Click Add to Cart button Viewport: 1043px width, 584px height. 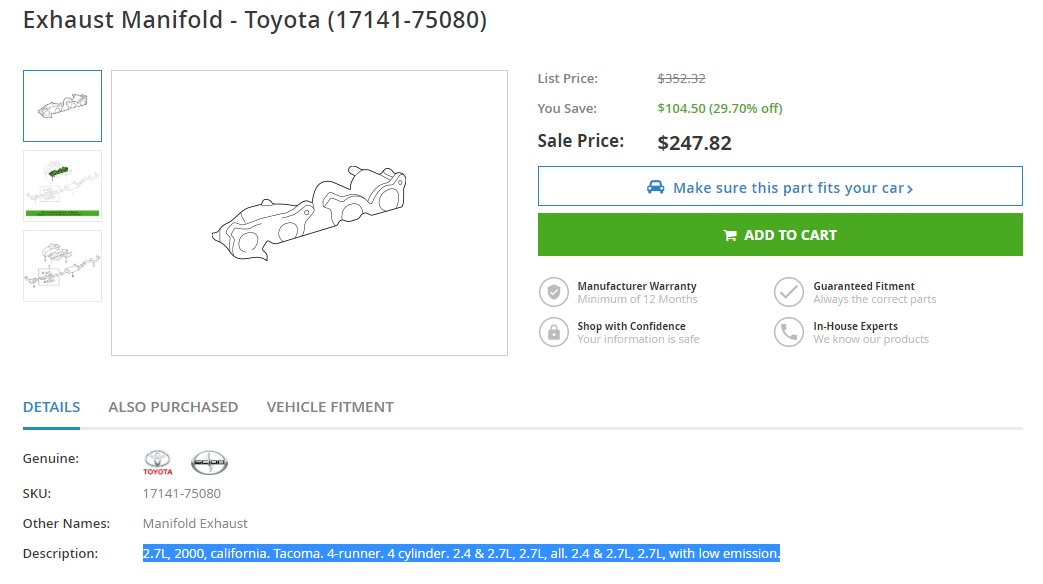coord(780,235)
